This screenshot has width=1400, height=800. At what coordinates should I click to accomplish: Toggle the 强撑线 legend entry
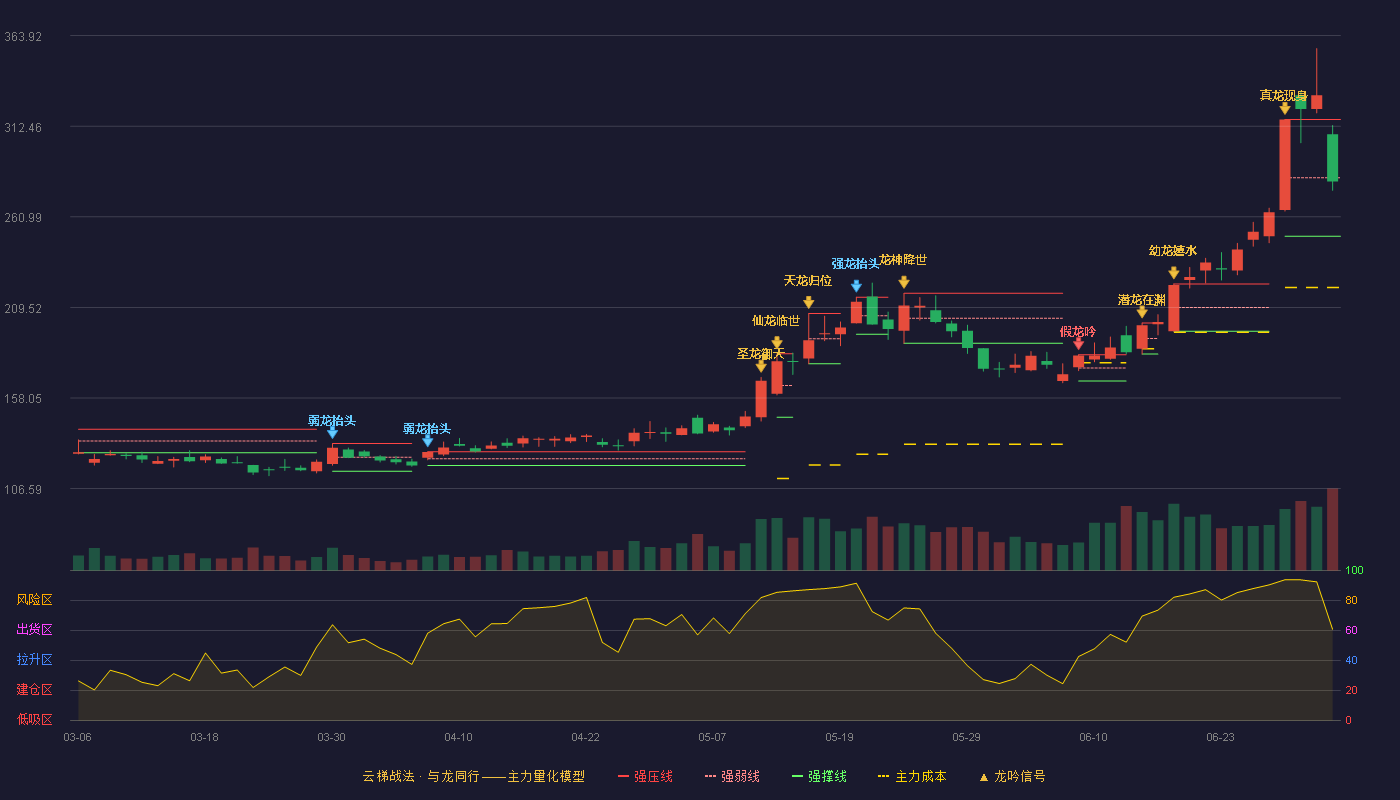coord(819,776)
